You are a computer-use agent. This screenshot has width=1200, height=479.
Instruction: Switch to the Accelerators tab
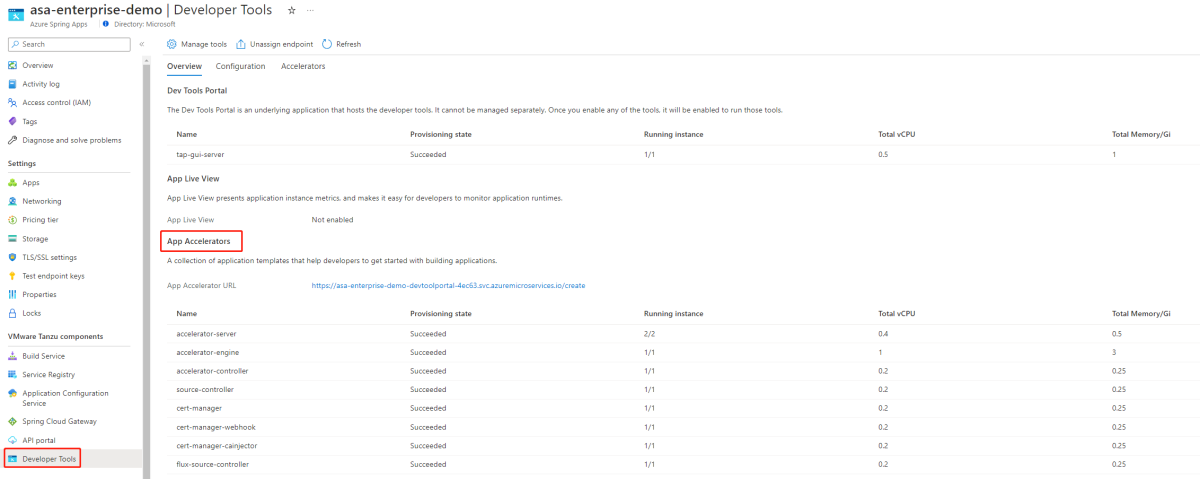(x=303, y=66)
